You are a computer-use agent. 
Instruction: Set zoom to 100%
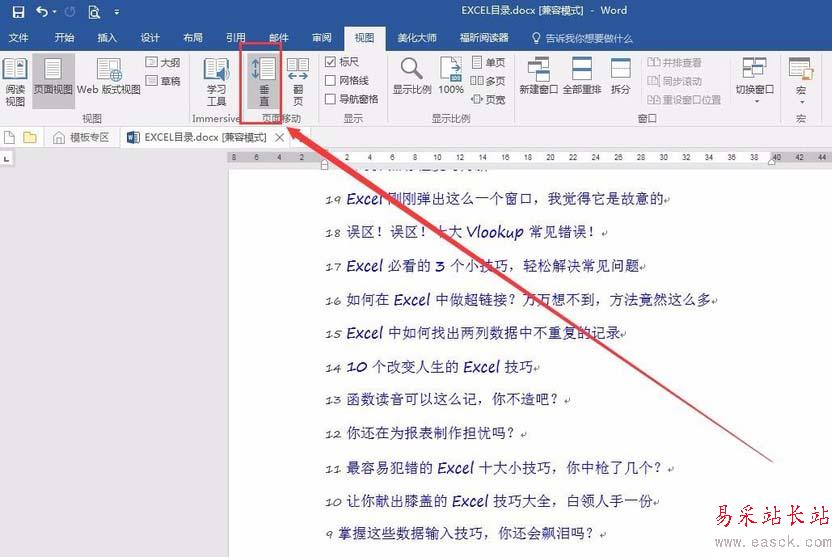pyautogui.click(x=451, y=76)
